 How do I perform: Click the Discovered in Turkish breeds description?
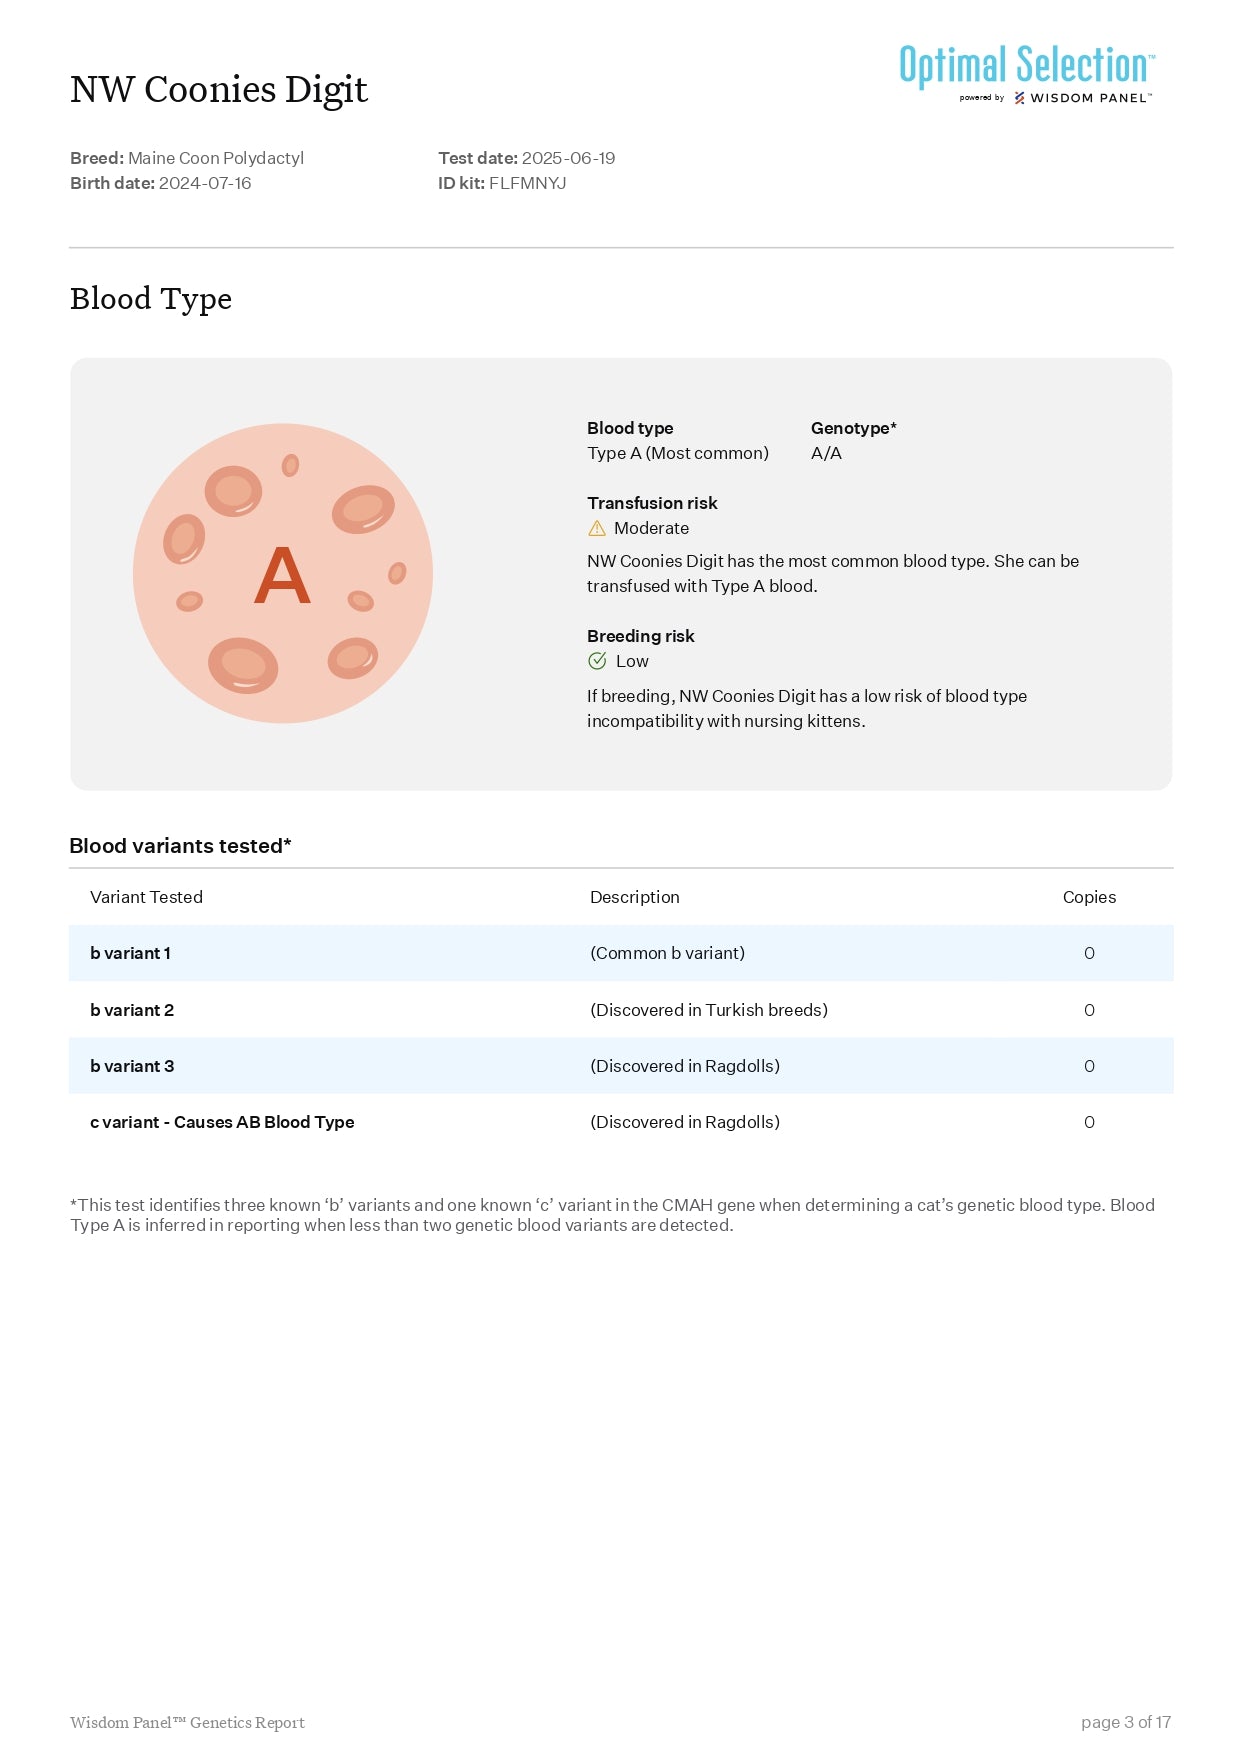pyautogui.click(x=709, y=1010)
